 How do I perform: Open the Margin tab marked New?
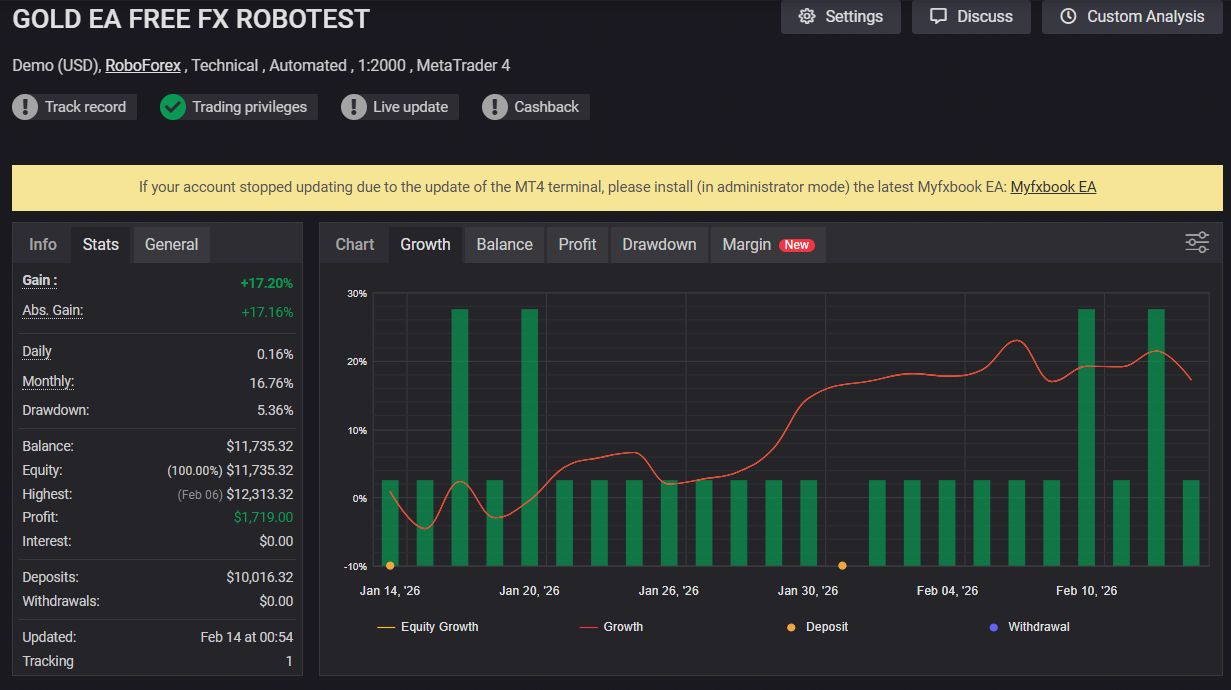coord(767,244)
